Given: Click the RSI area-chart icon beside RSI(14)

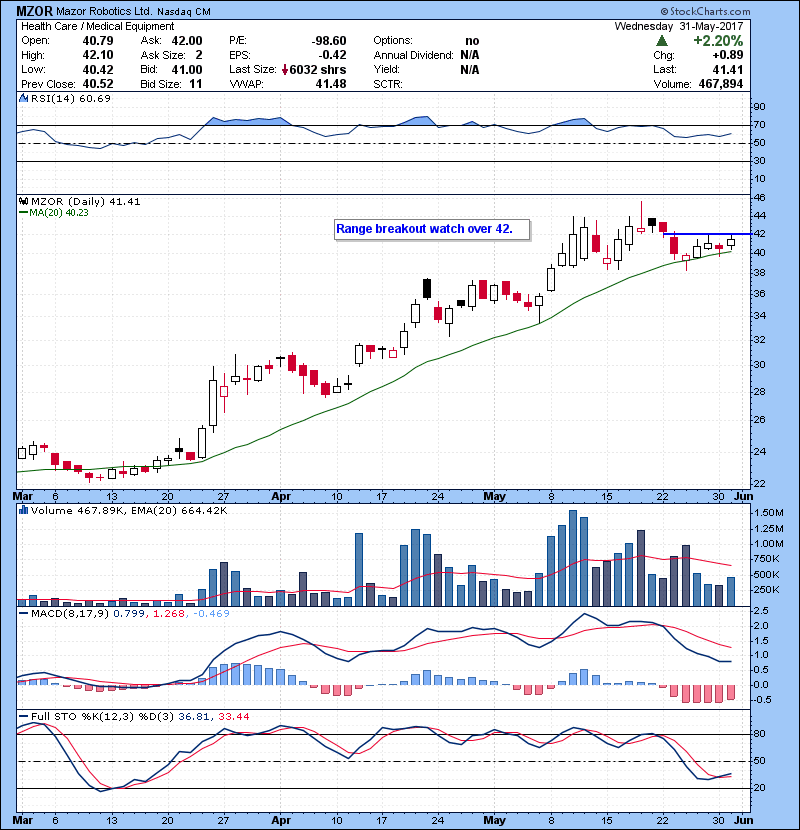Looking at the screenshot, I should click(23, 98).
